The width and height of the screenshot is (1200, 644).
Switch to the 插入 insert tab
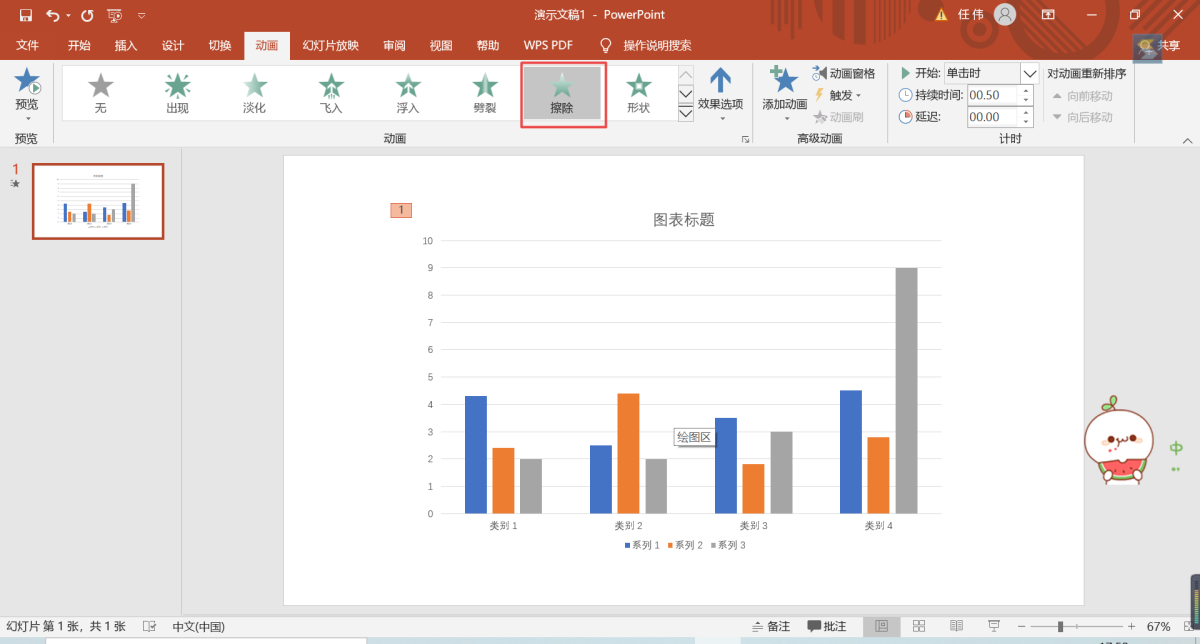(x=126, y=45)
